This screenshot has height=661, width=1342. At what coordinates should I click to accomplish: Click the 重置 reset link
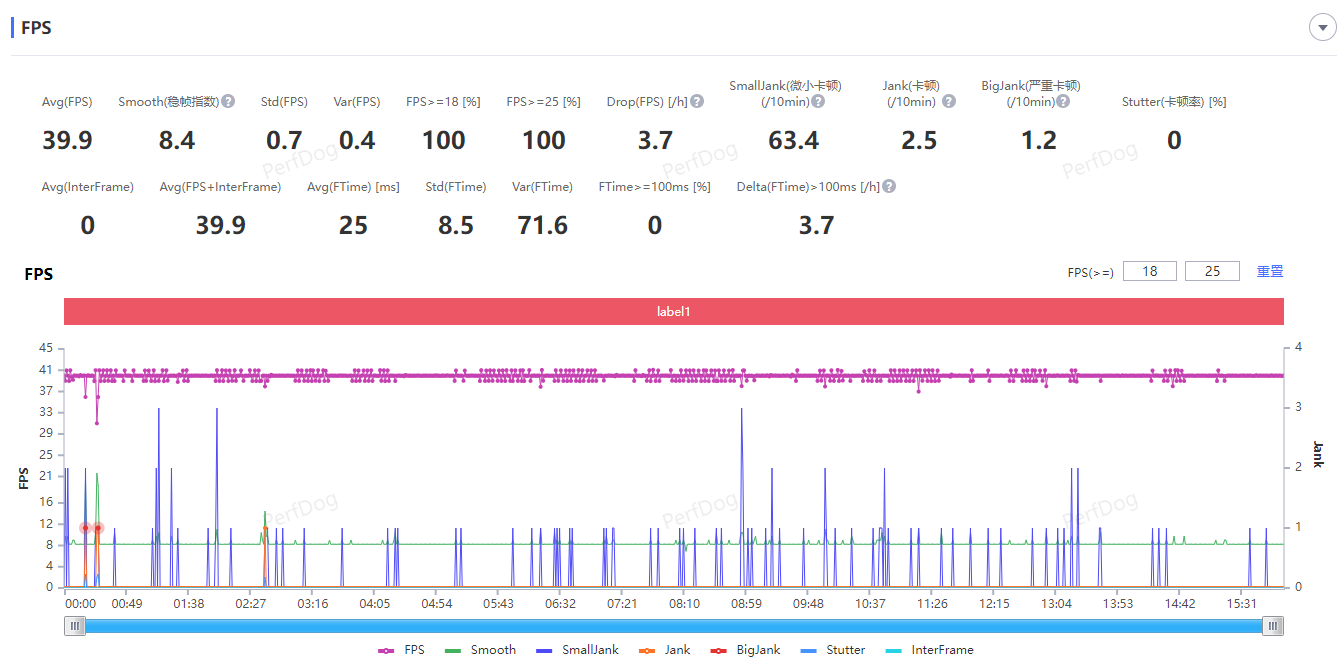(1270, 271)
